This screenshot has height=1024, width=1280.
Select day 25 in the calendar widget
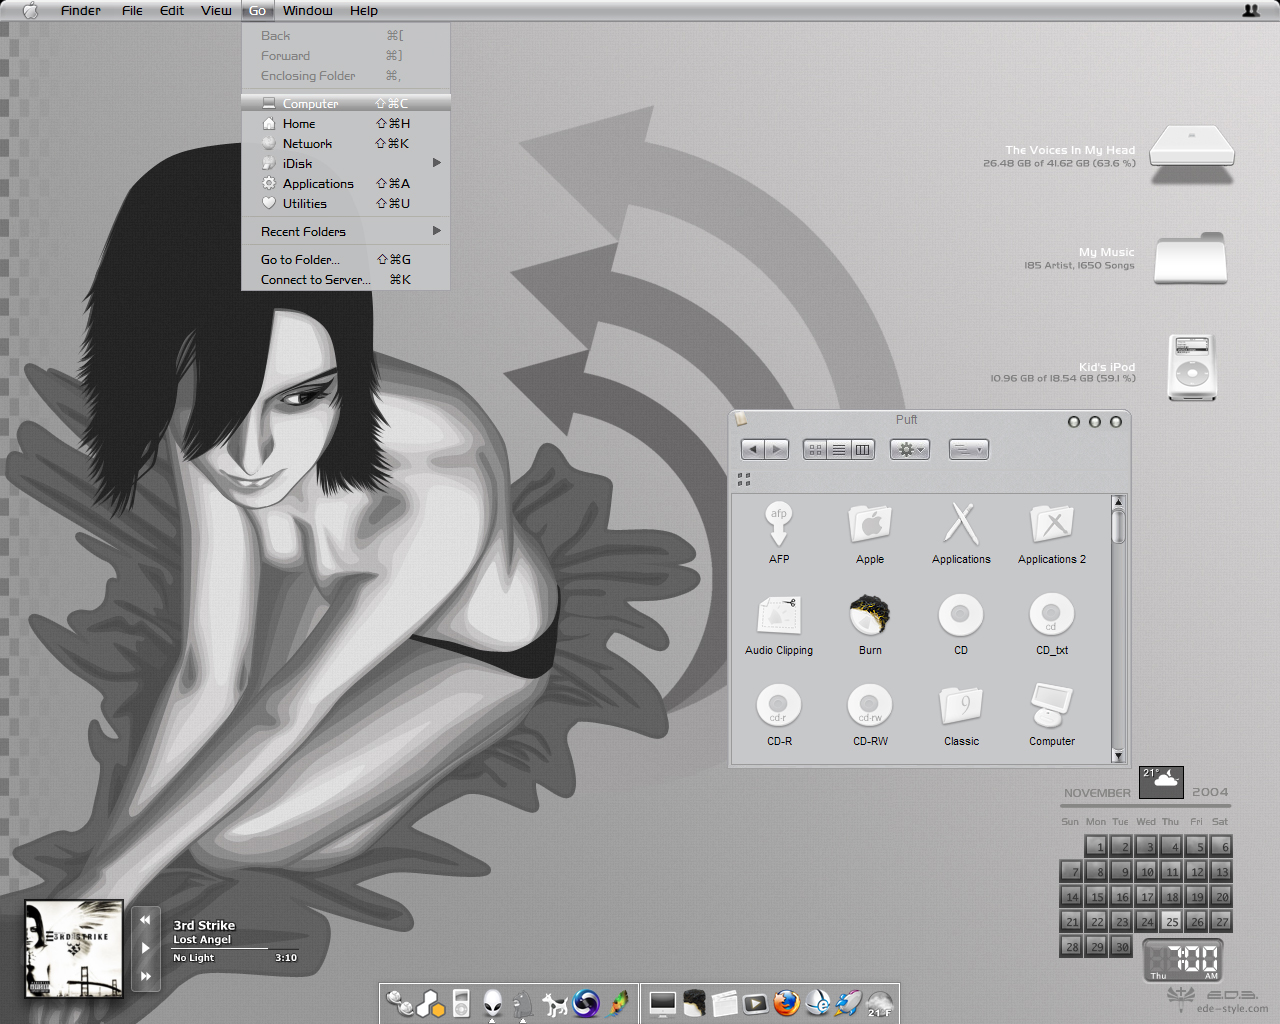pyautogui.click(x=1171, y=921)
